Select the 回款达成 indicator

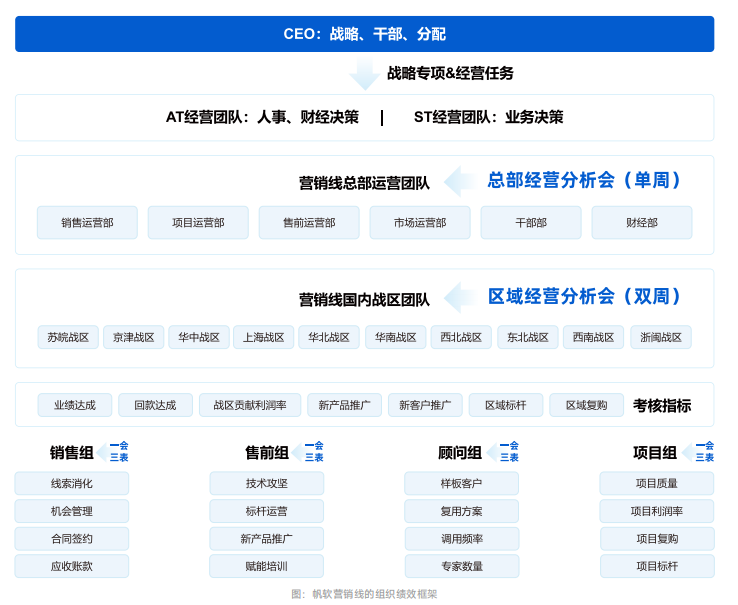[x=155, y=405]
